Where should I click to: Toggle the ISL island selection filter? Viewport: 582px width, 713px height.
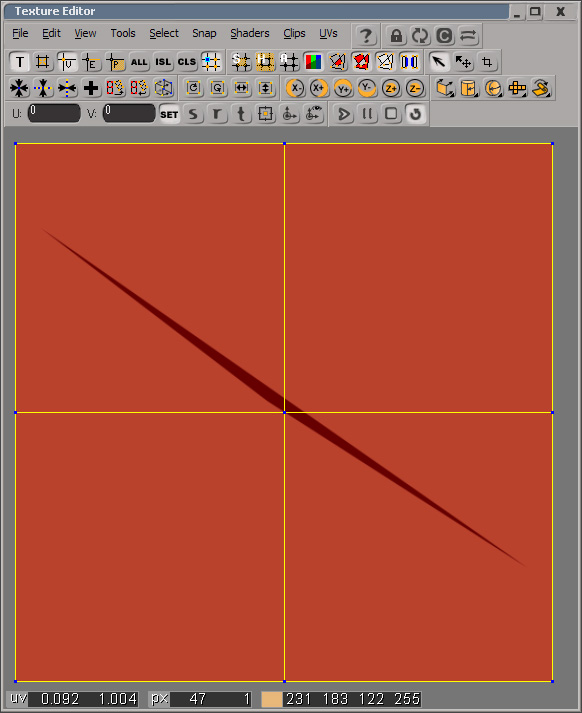click(163, 62)
